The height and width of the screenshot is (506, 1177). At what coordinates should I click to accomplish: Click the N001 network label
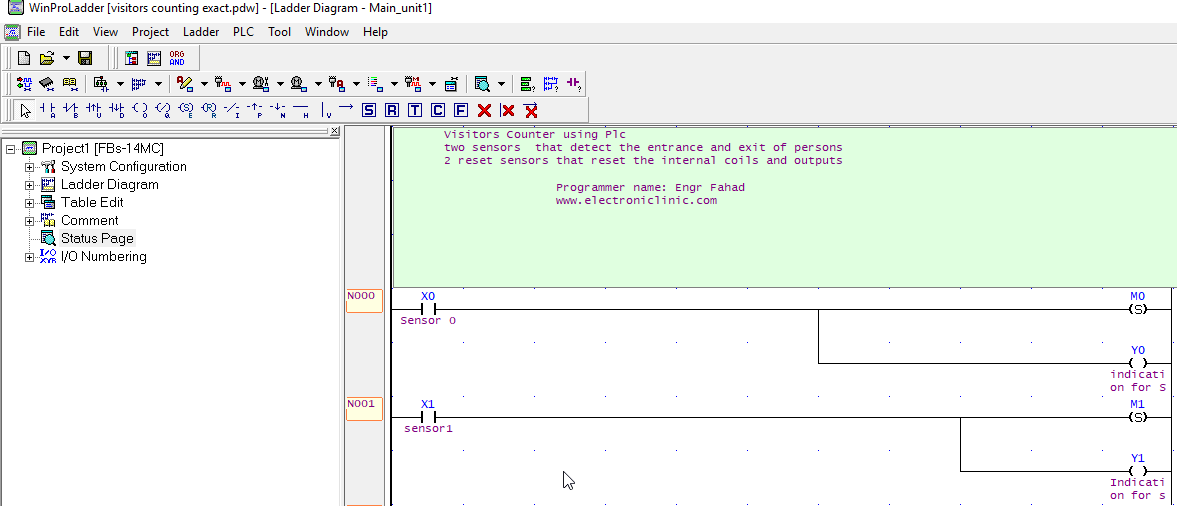[x=363, y=408]
